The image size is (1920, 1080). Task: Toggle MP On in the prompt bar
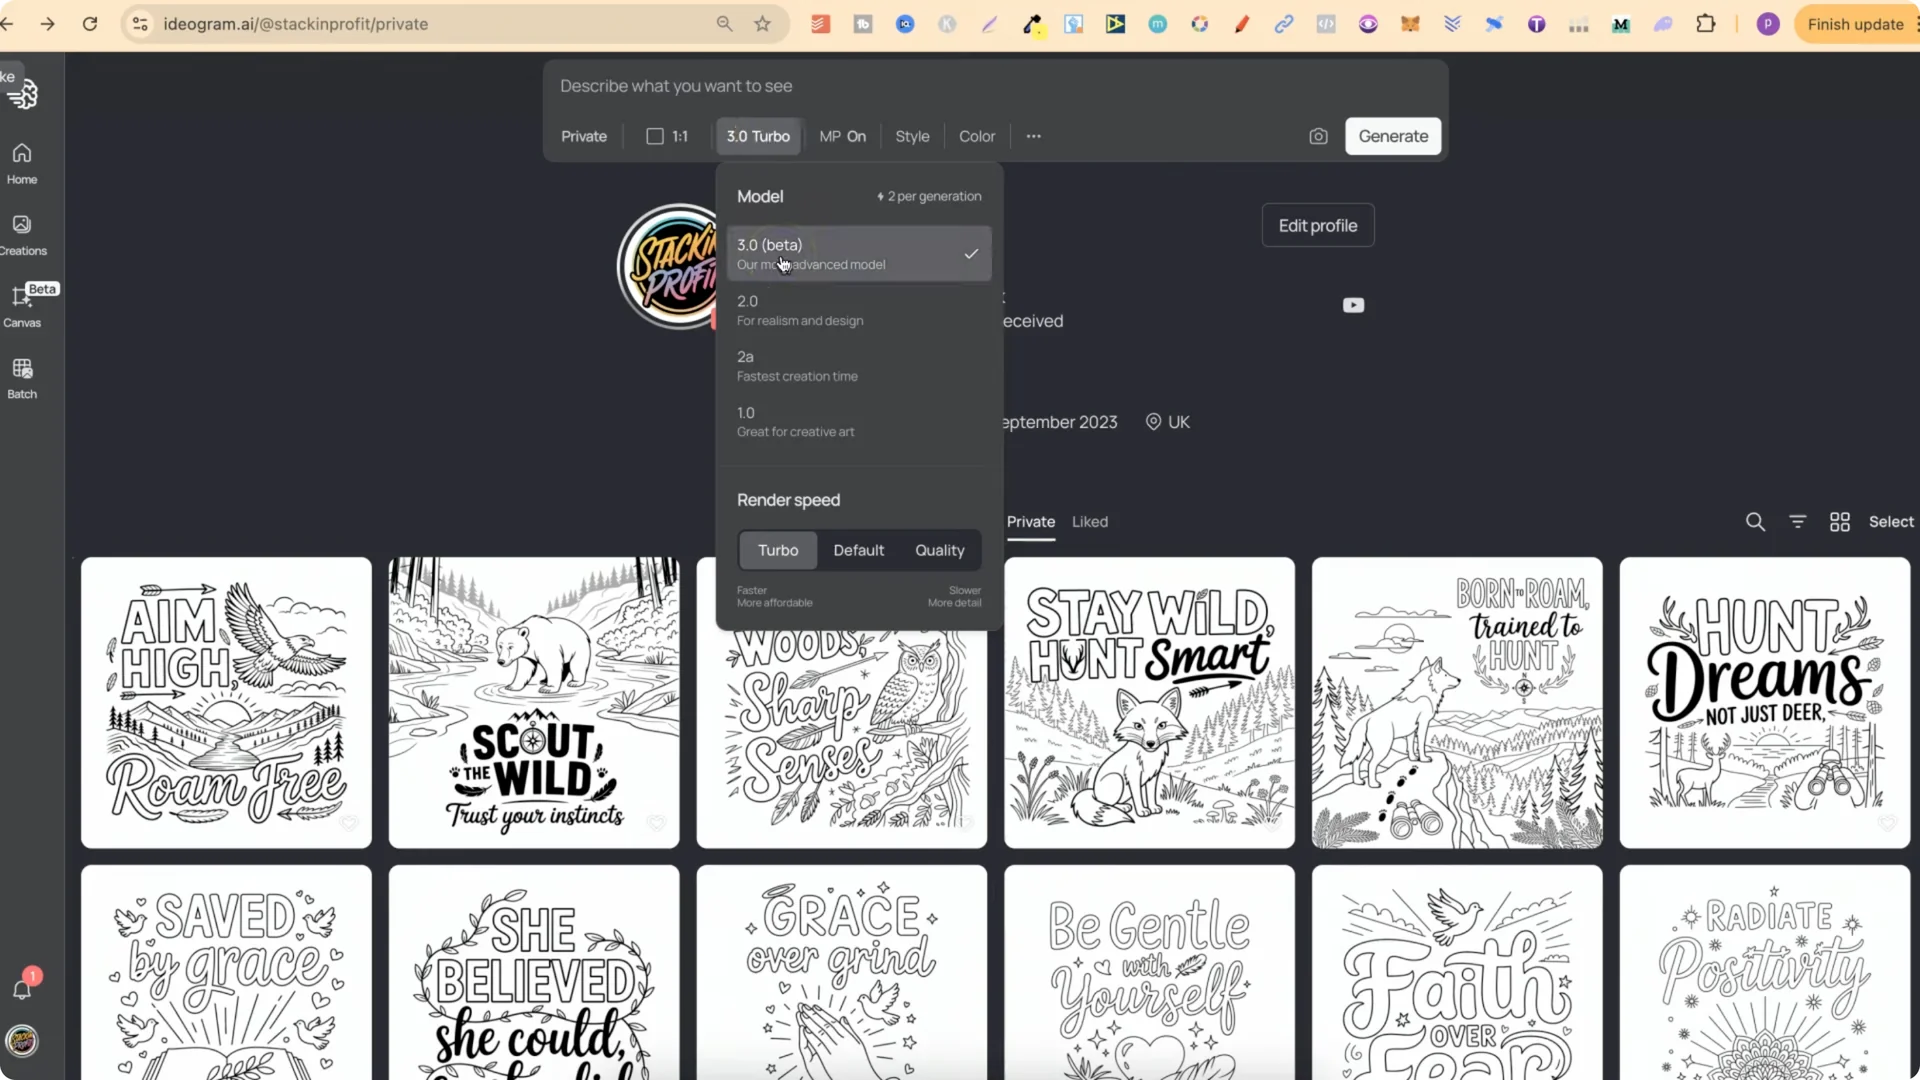843,136
